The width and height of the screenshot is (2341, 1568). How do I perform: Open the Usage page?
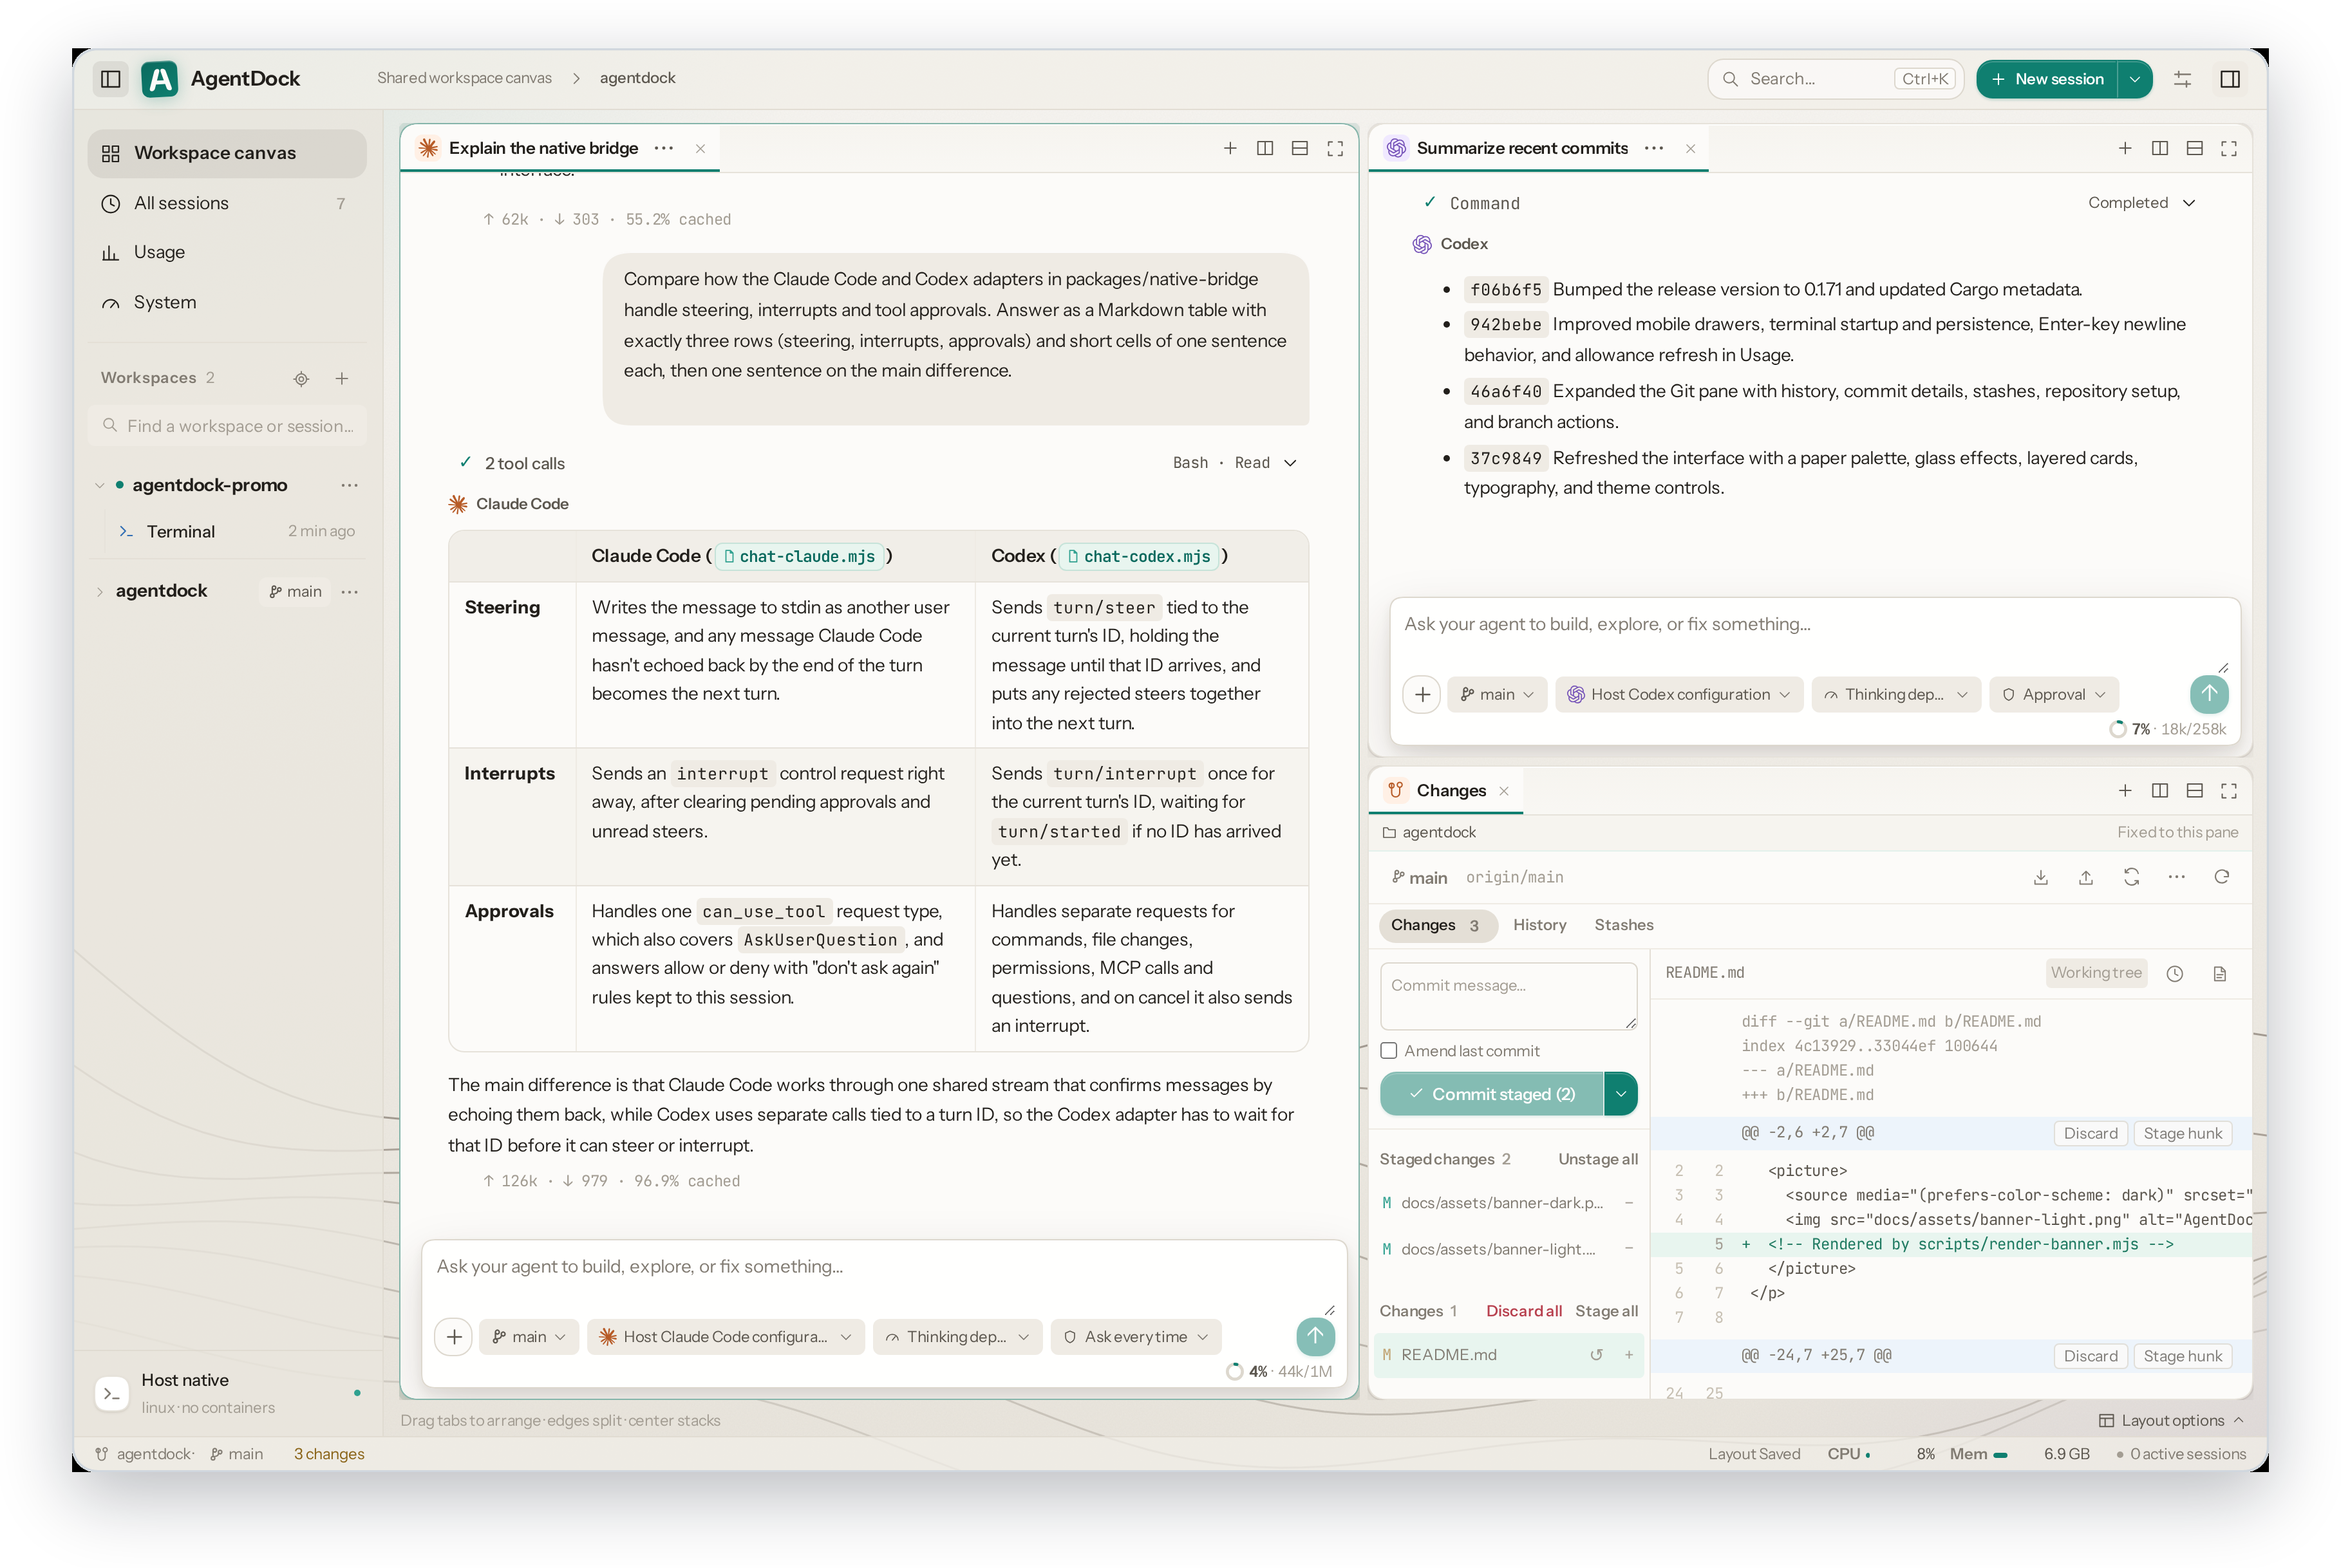pyautogui.click(x=227, y=252)
